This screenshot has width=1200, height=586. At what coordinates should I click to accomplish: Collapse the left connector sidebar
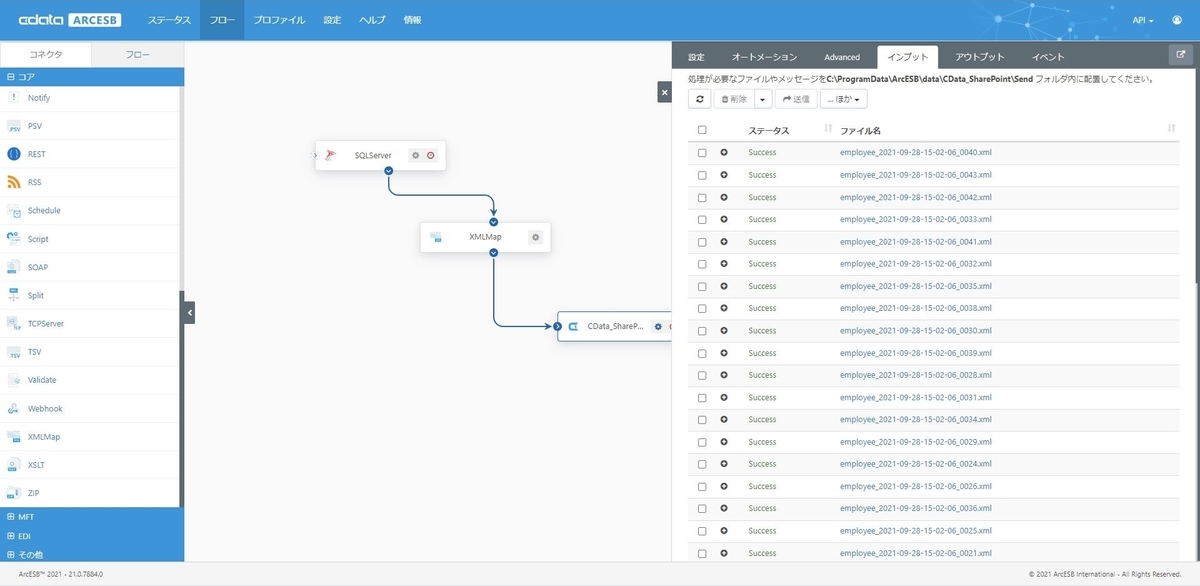click(x=189, y=313)
